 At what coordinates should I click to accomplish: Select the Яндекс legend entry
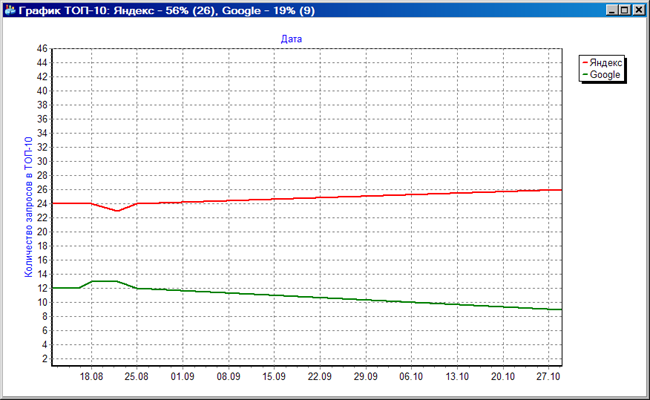602,63
